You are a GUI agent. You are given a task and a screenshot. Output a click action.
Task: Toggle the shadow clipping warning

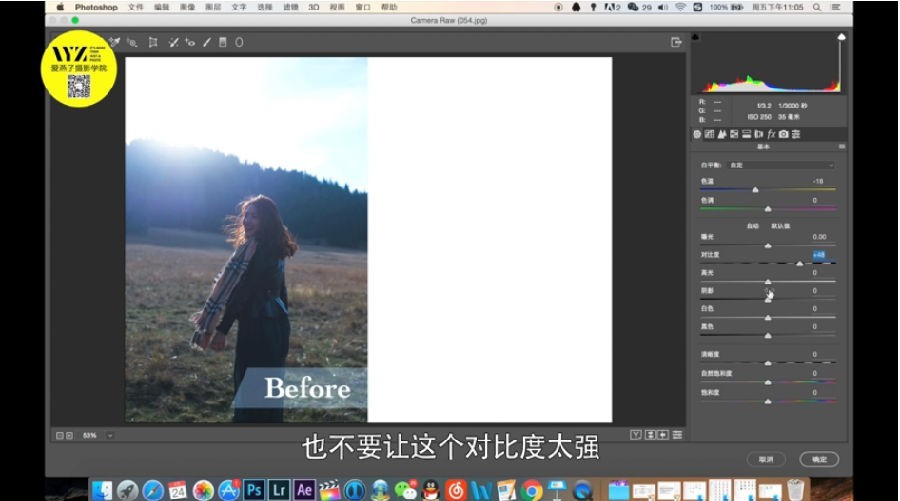pyautogui.click(x=696, y=37)
